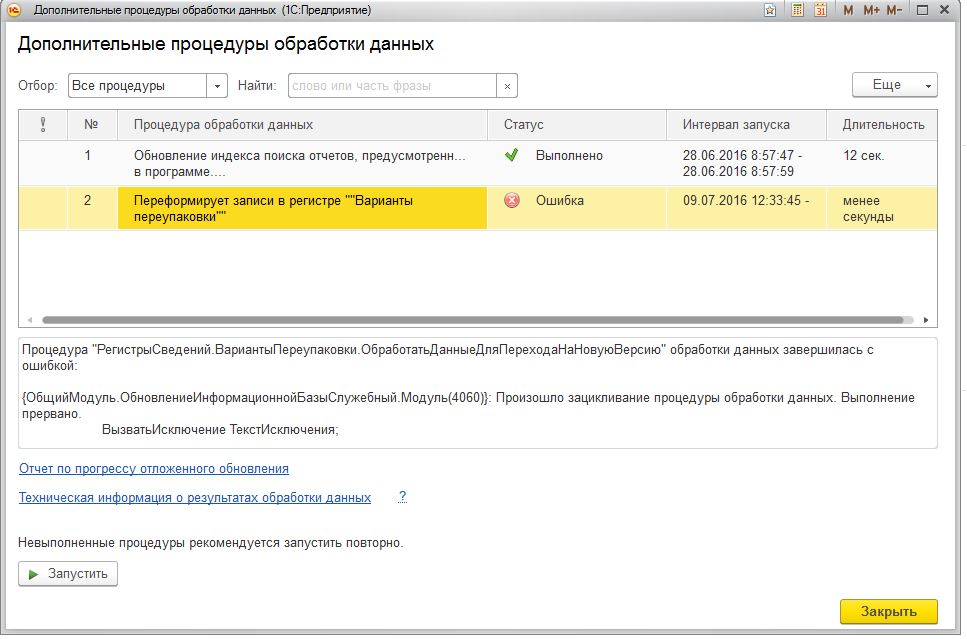The width and height of the screenshot is (967, 639).
Task: Click the green checkmark status icon
Action: point(512,156)
